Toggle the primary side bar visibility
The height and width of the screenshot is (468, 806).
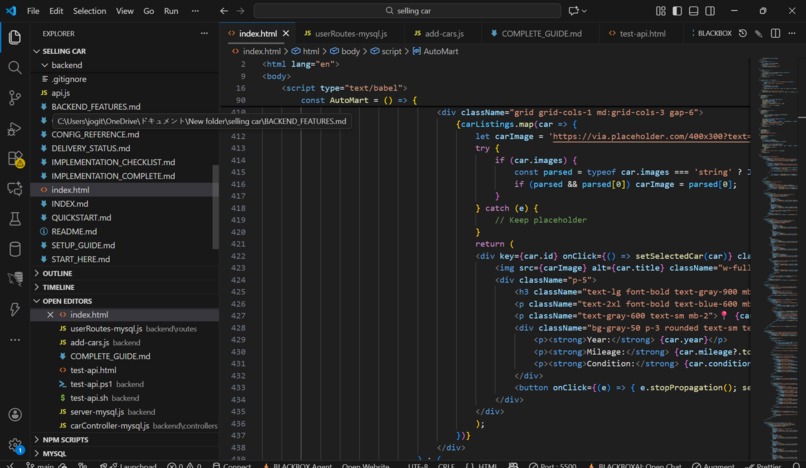[677, 11]
